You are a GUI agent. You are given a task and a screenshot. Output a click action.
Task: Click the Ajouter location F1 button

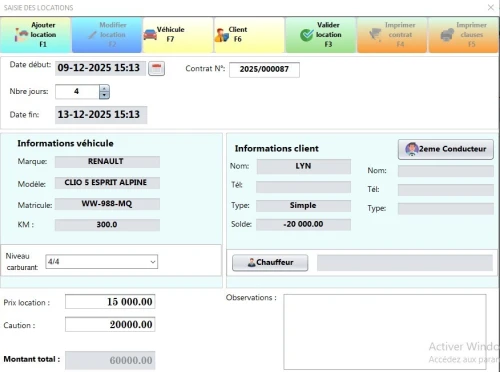pyautogui.click(x=36, y=35)
